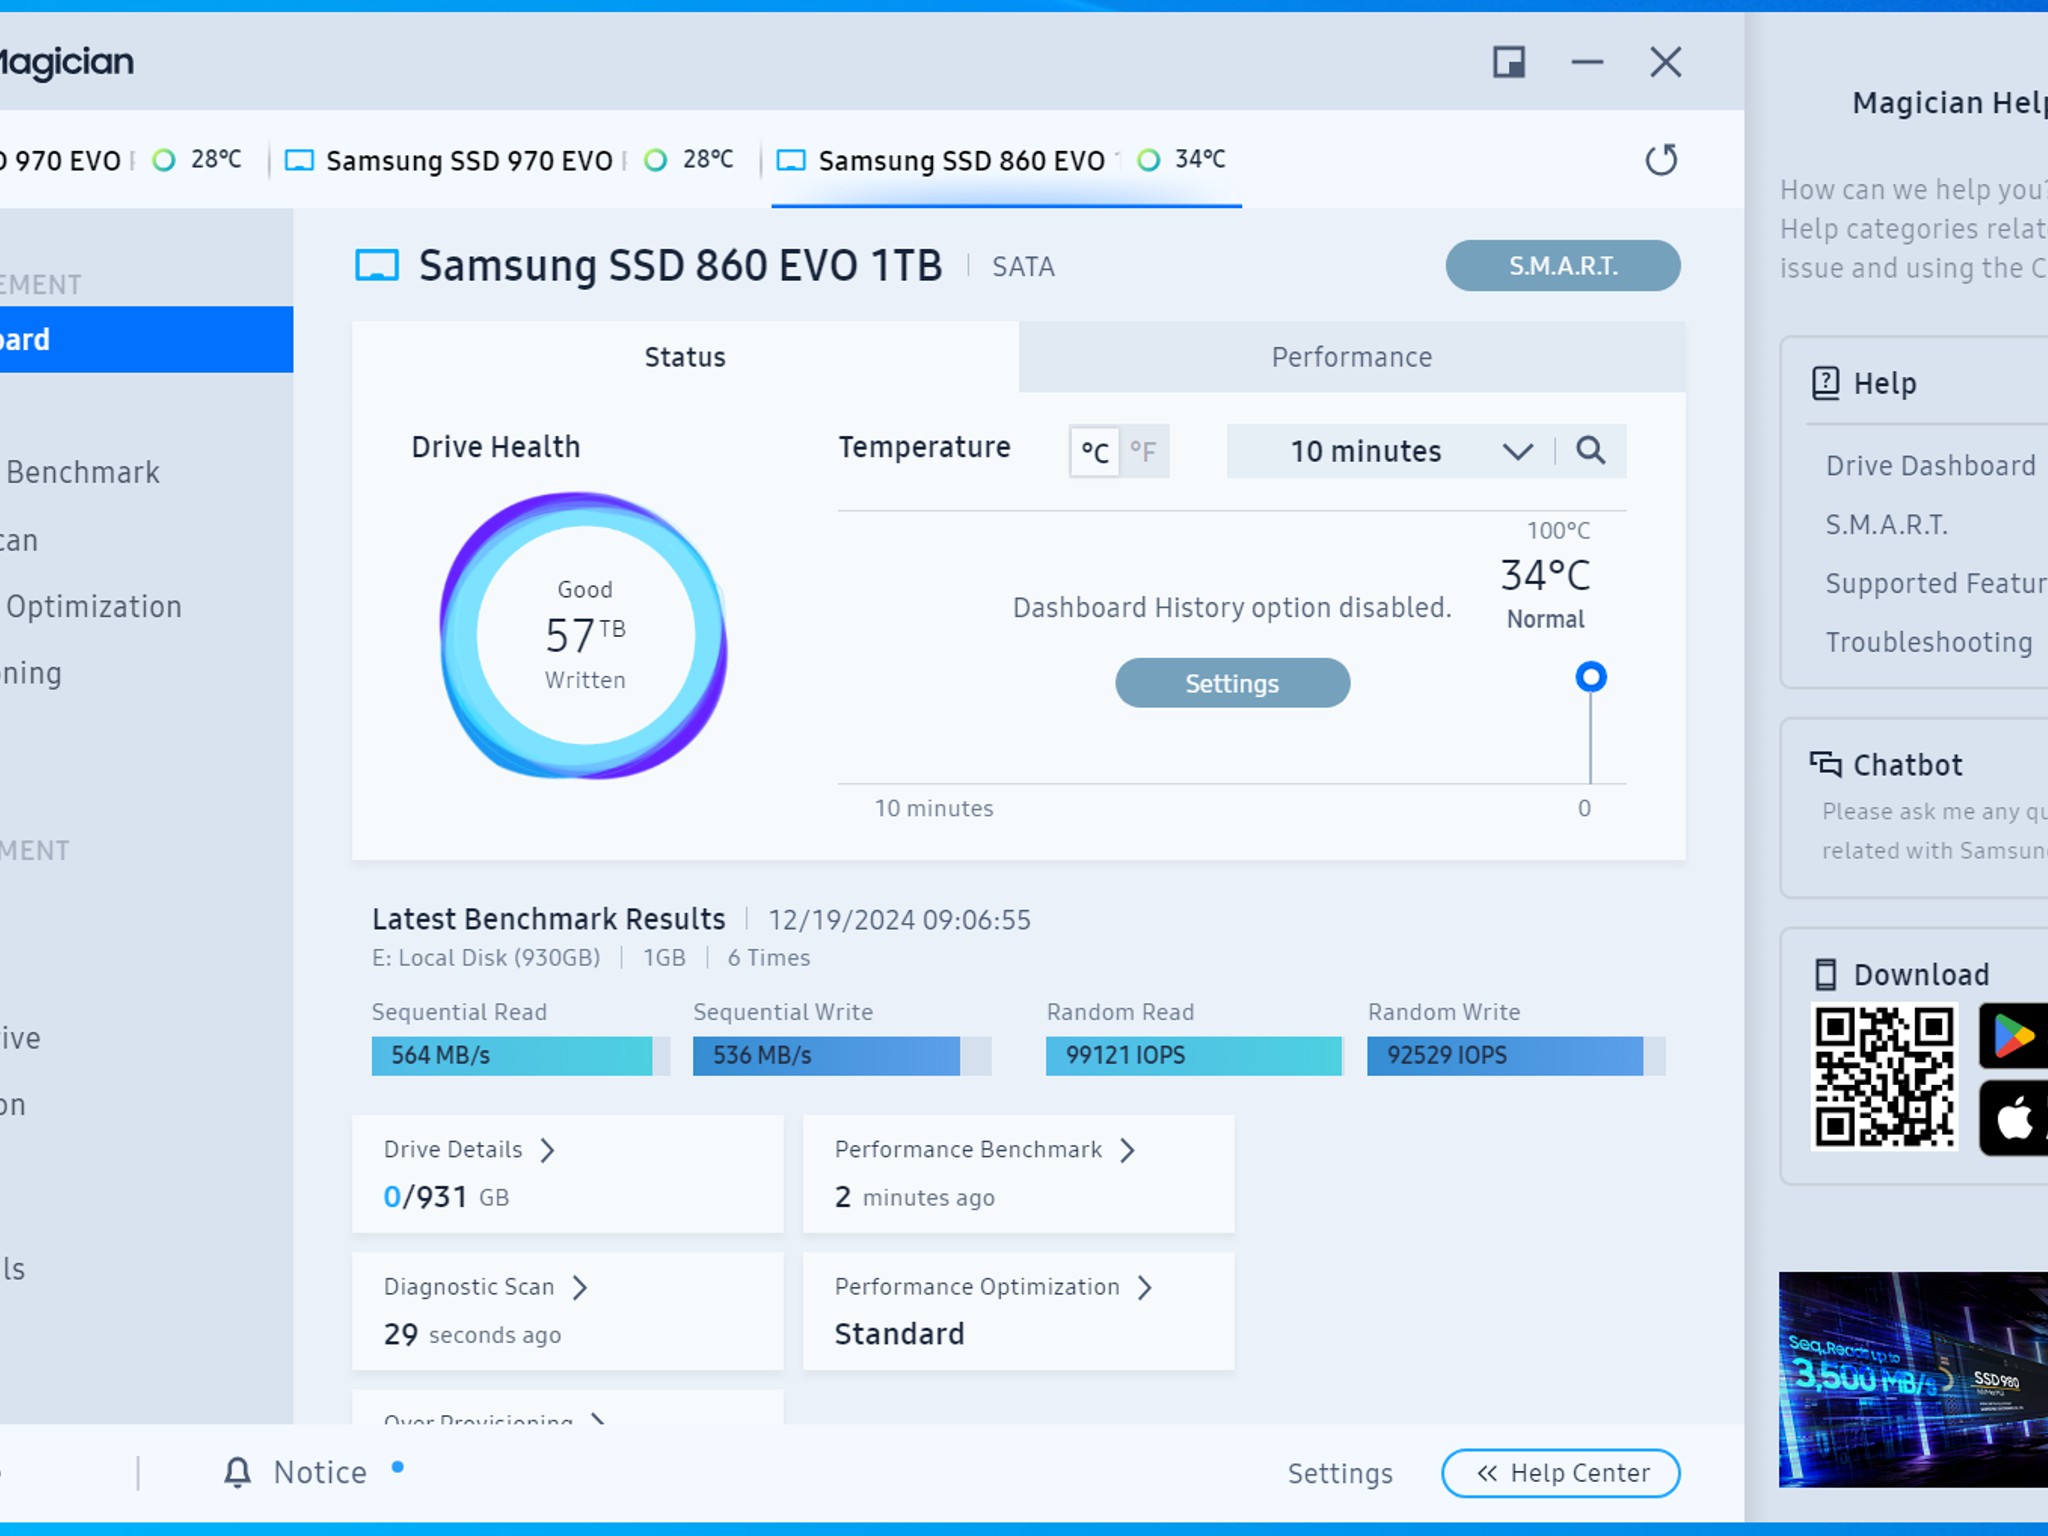
Task: Click the Chatbot speech bubble icon
Action: [x=1825, y=764]
